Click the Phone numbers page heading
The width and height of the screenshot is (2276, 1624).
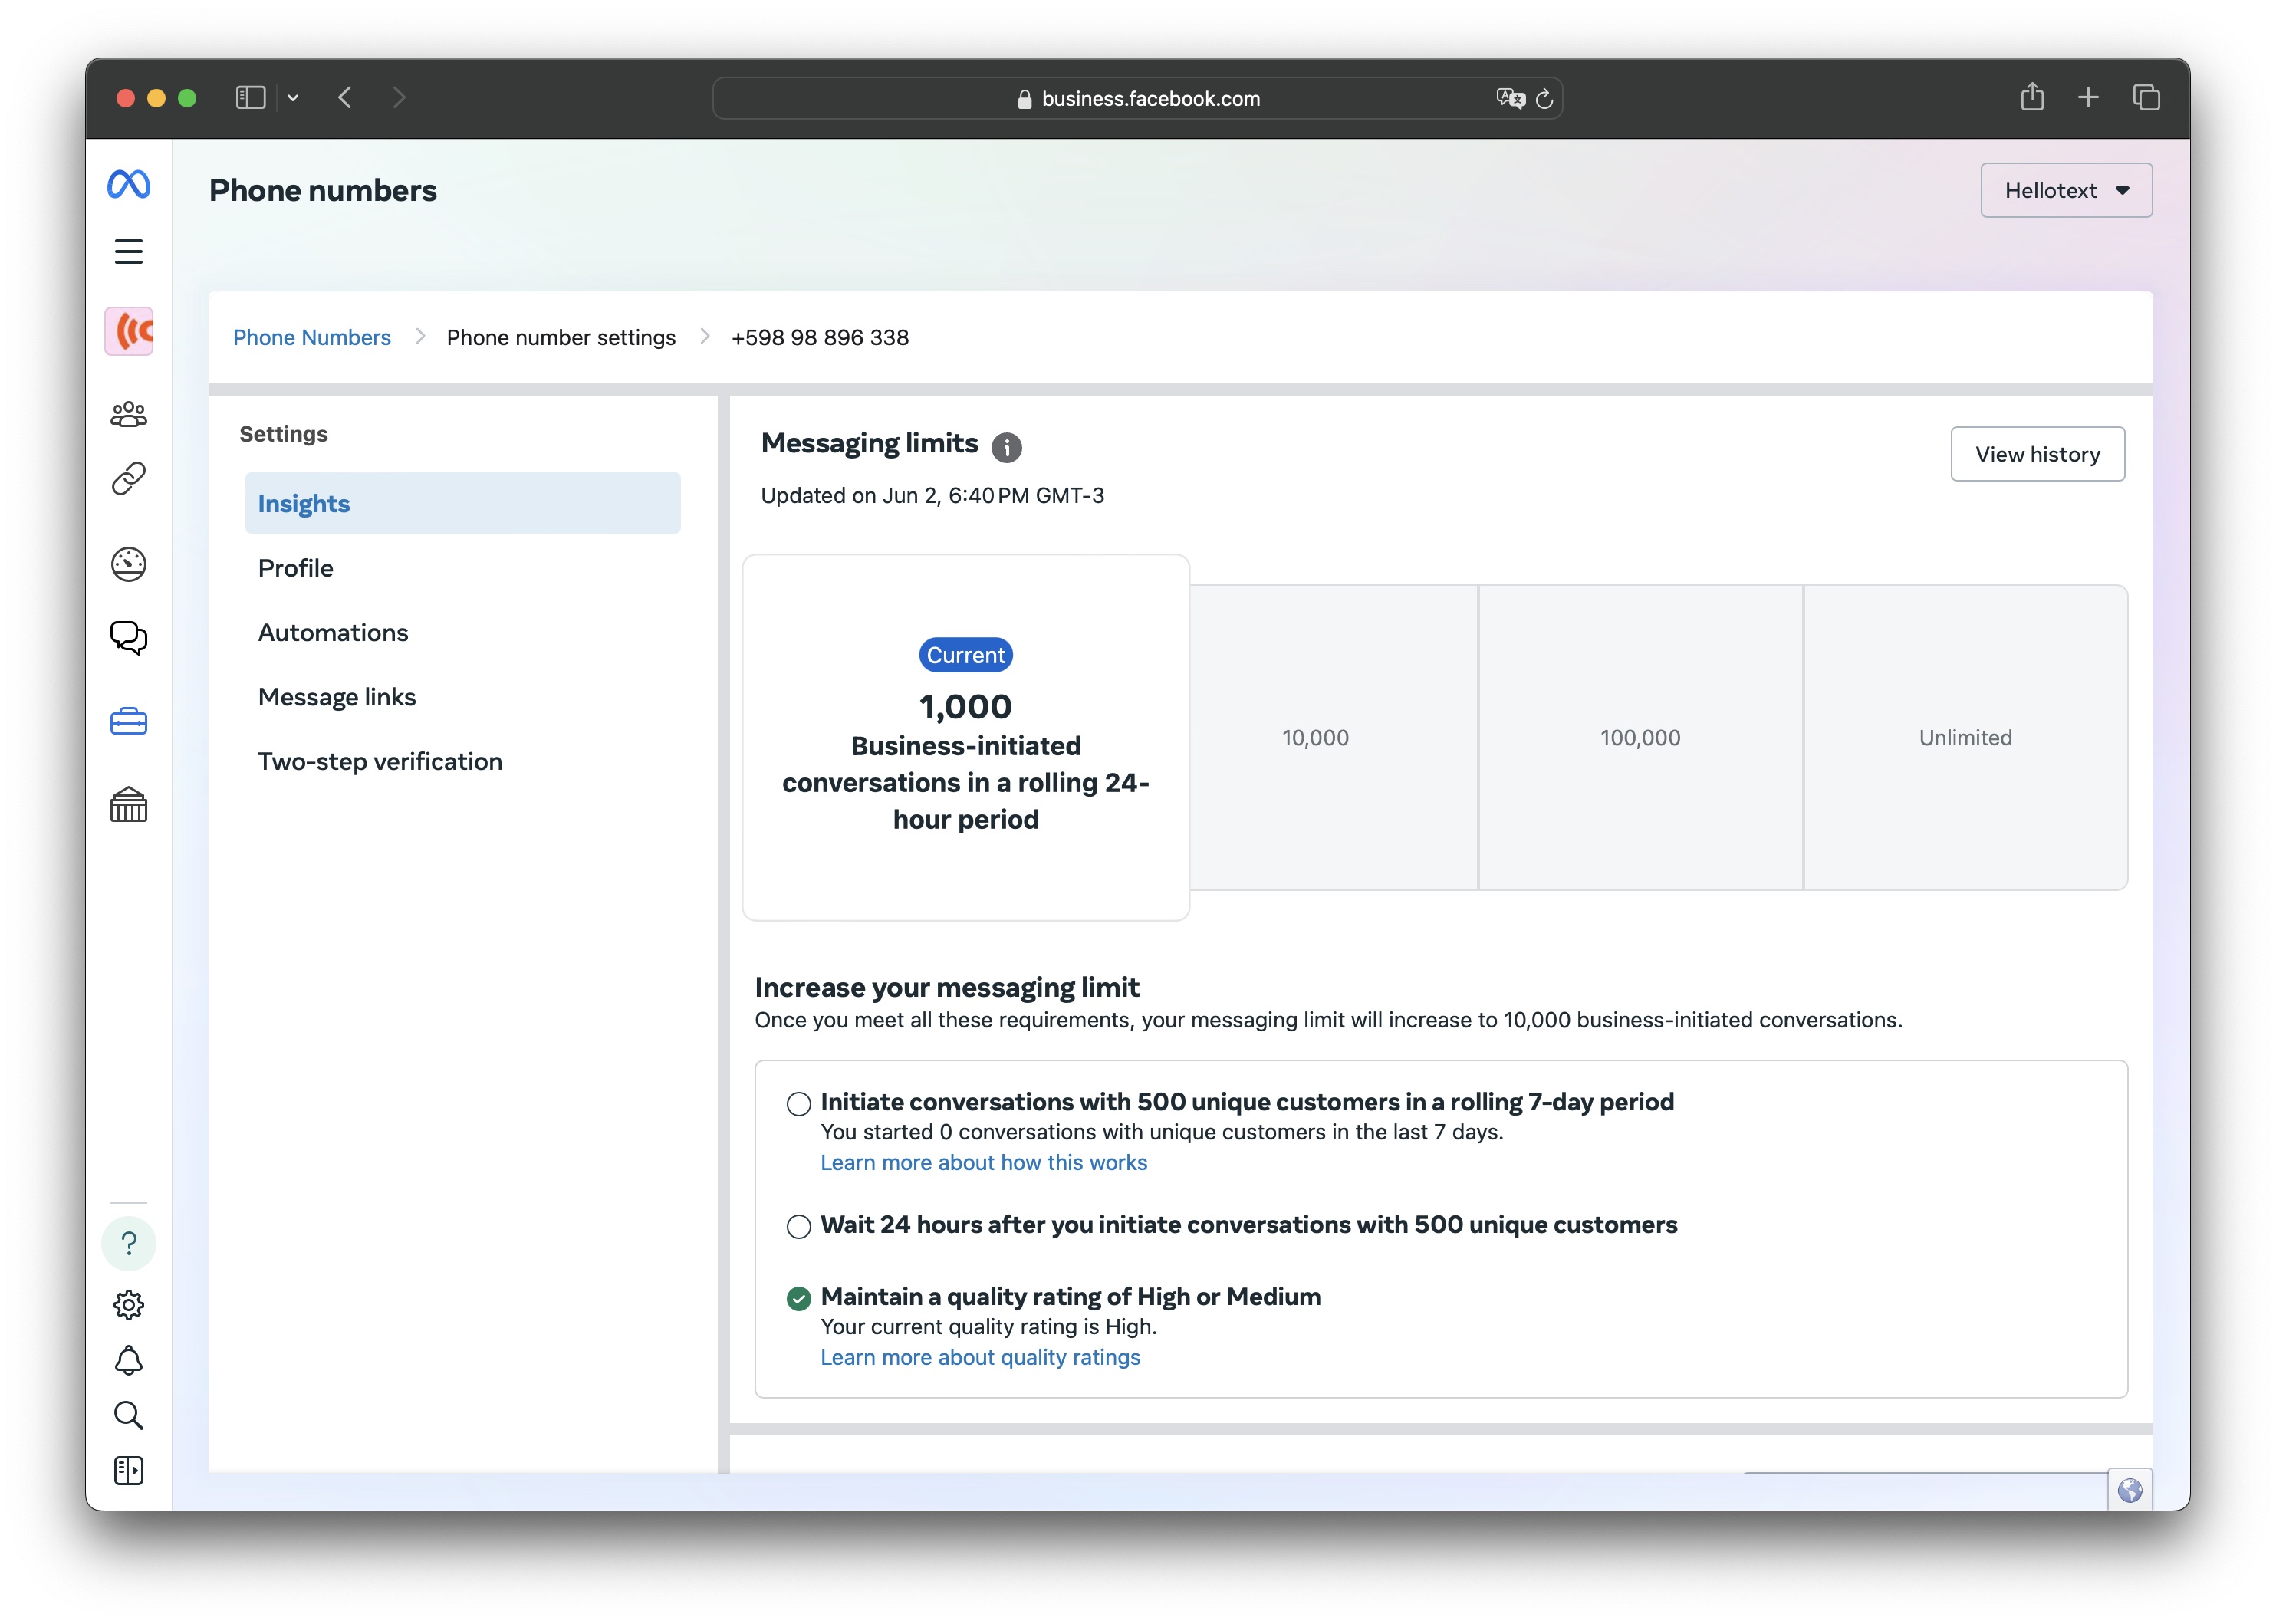[323, 190]
